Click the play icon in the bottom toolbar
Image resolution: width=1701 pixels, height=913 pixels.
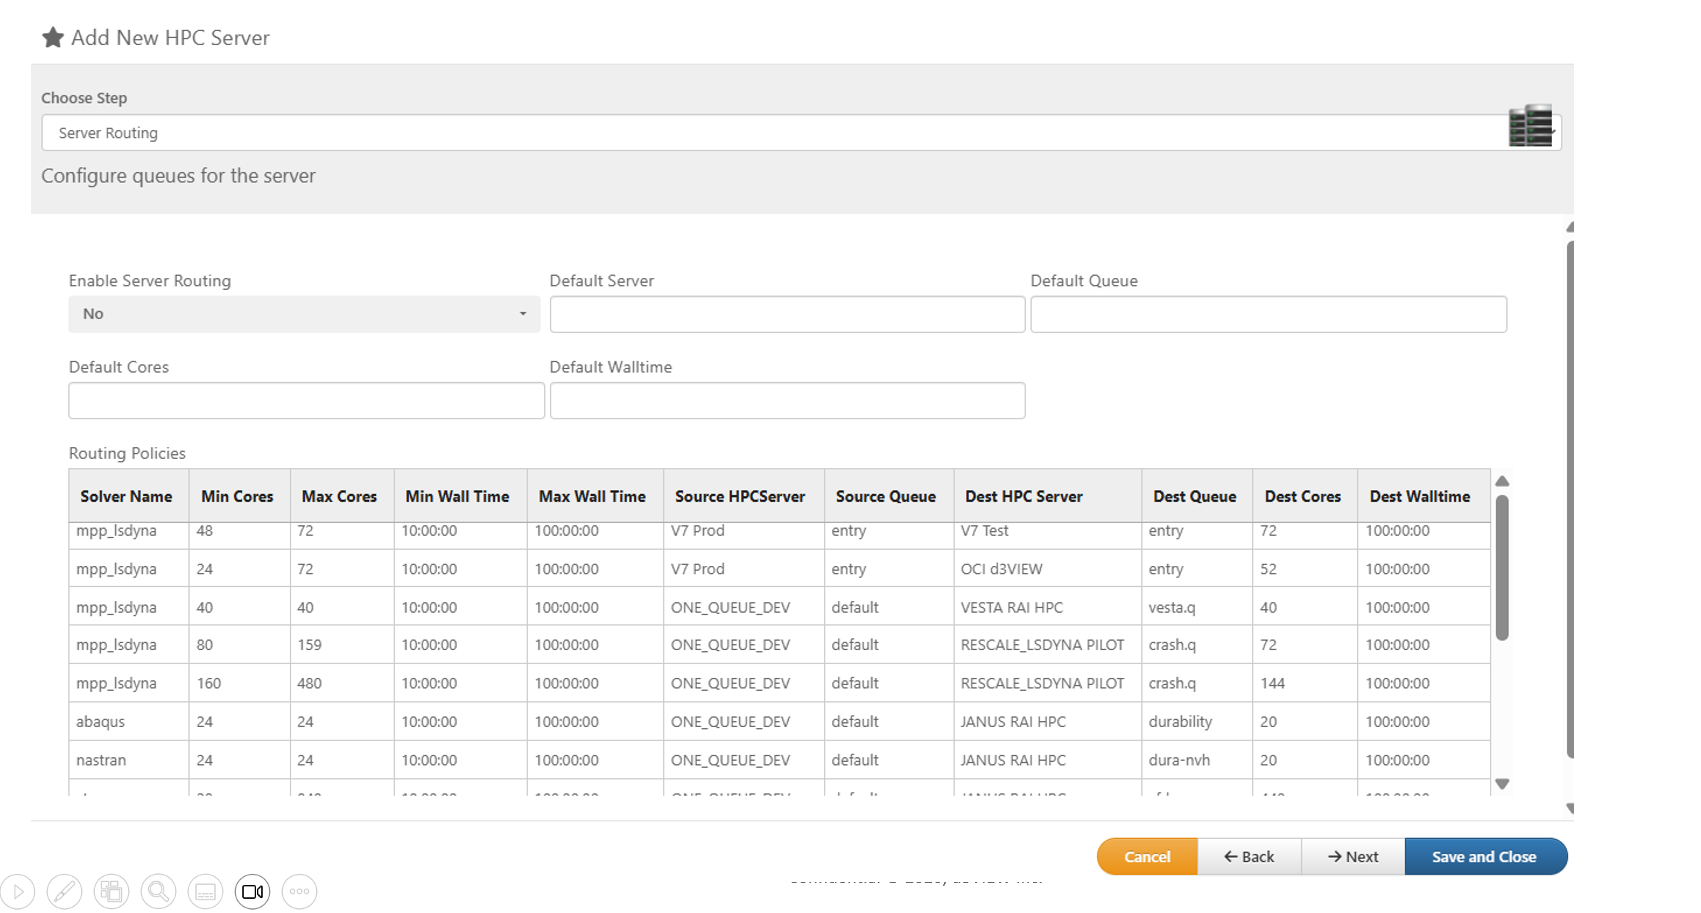pyautogui.click(x=18, y=891)
